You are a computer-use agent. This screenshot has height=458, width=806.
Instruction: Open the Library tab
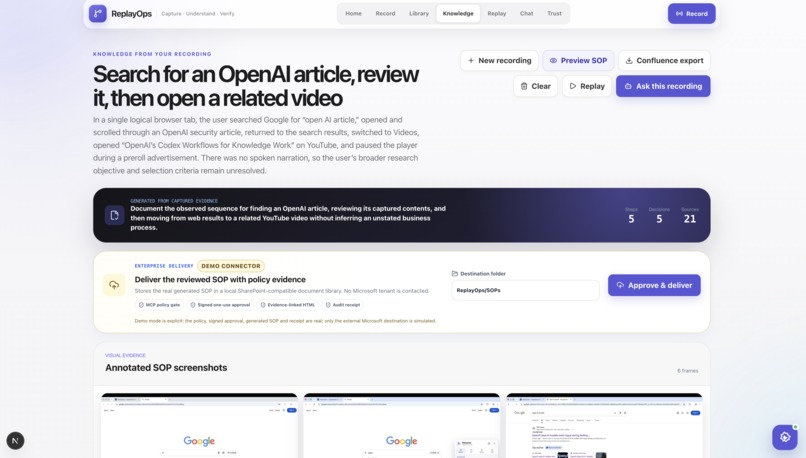click(x=418, y=14)
